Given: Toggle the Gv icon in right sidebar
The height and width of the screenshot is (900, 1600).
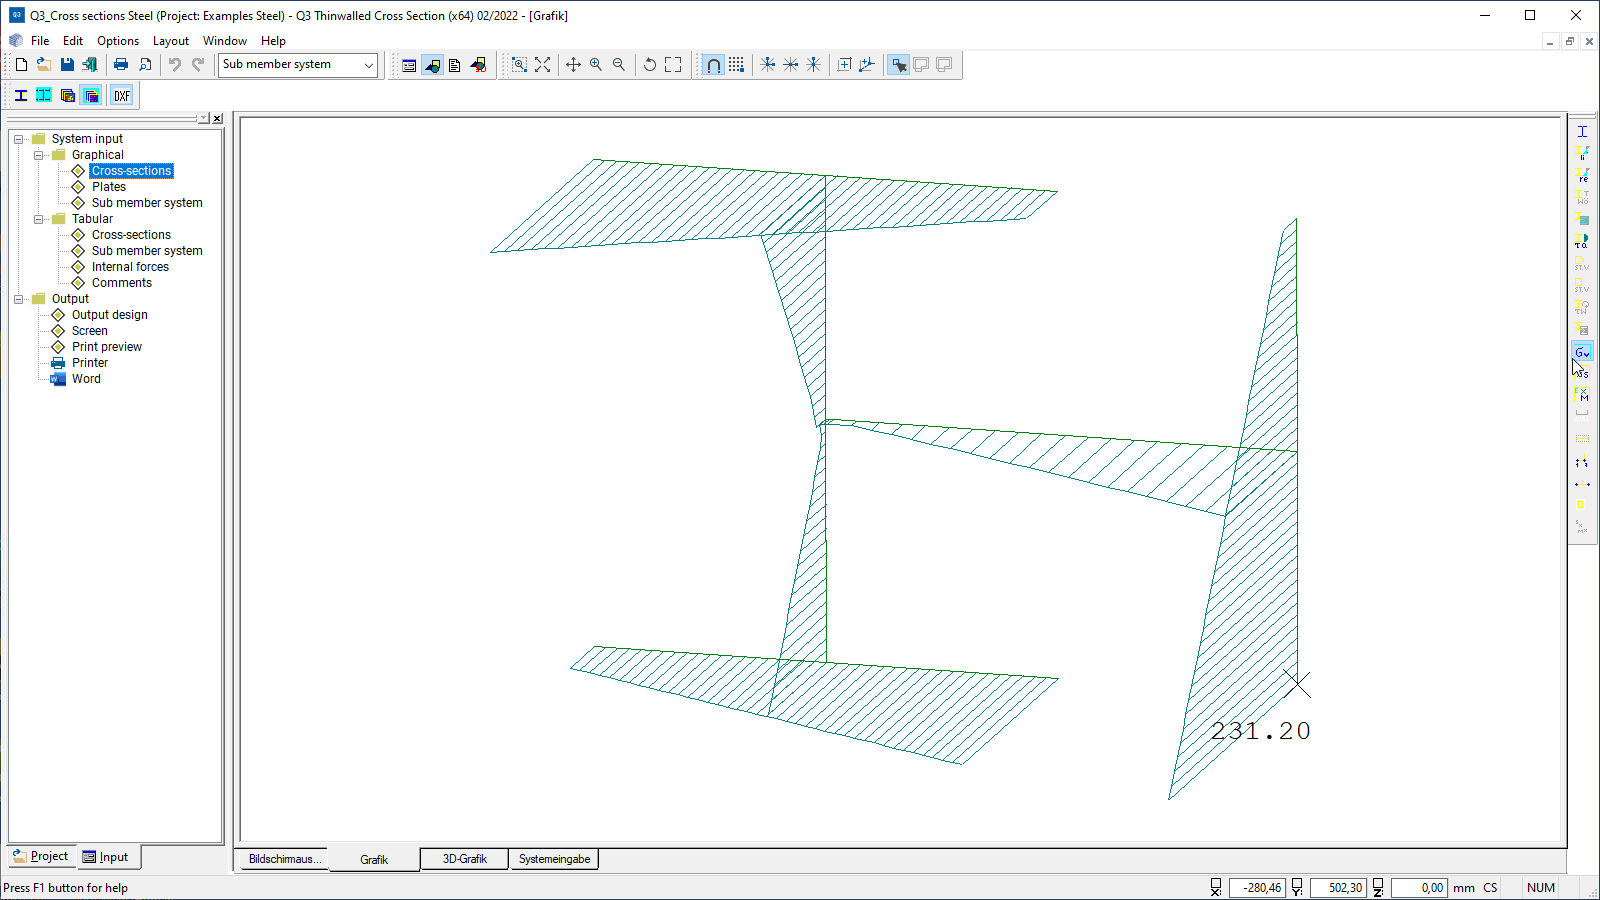Looking at the screenshot, I should 1582,352.
